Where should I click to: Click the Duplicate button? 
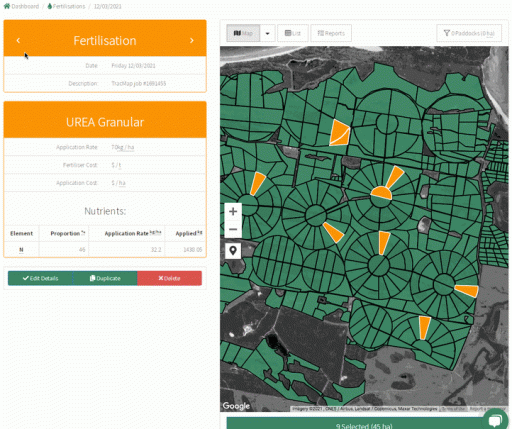pyautogui.click(x=105, y=278)
